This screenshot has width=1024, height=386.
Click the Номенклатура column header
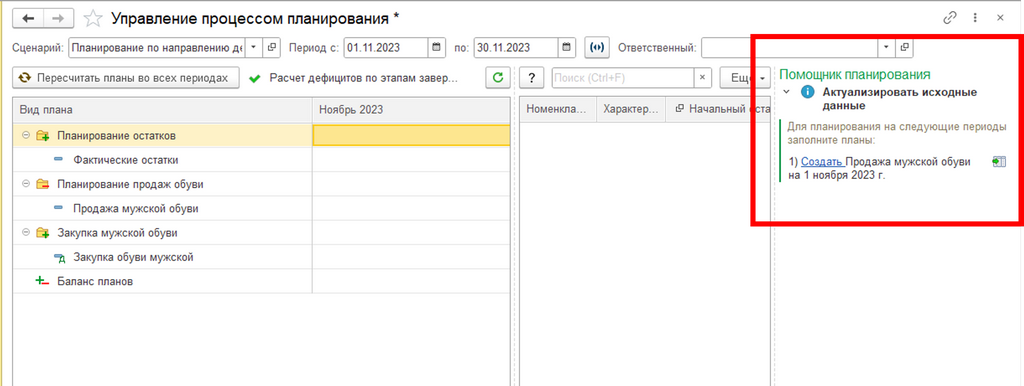click(x=558, y=110)
